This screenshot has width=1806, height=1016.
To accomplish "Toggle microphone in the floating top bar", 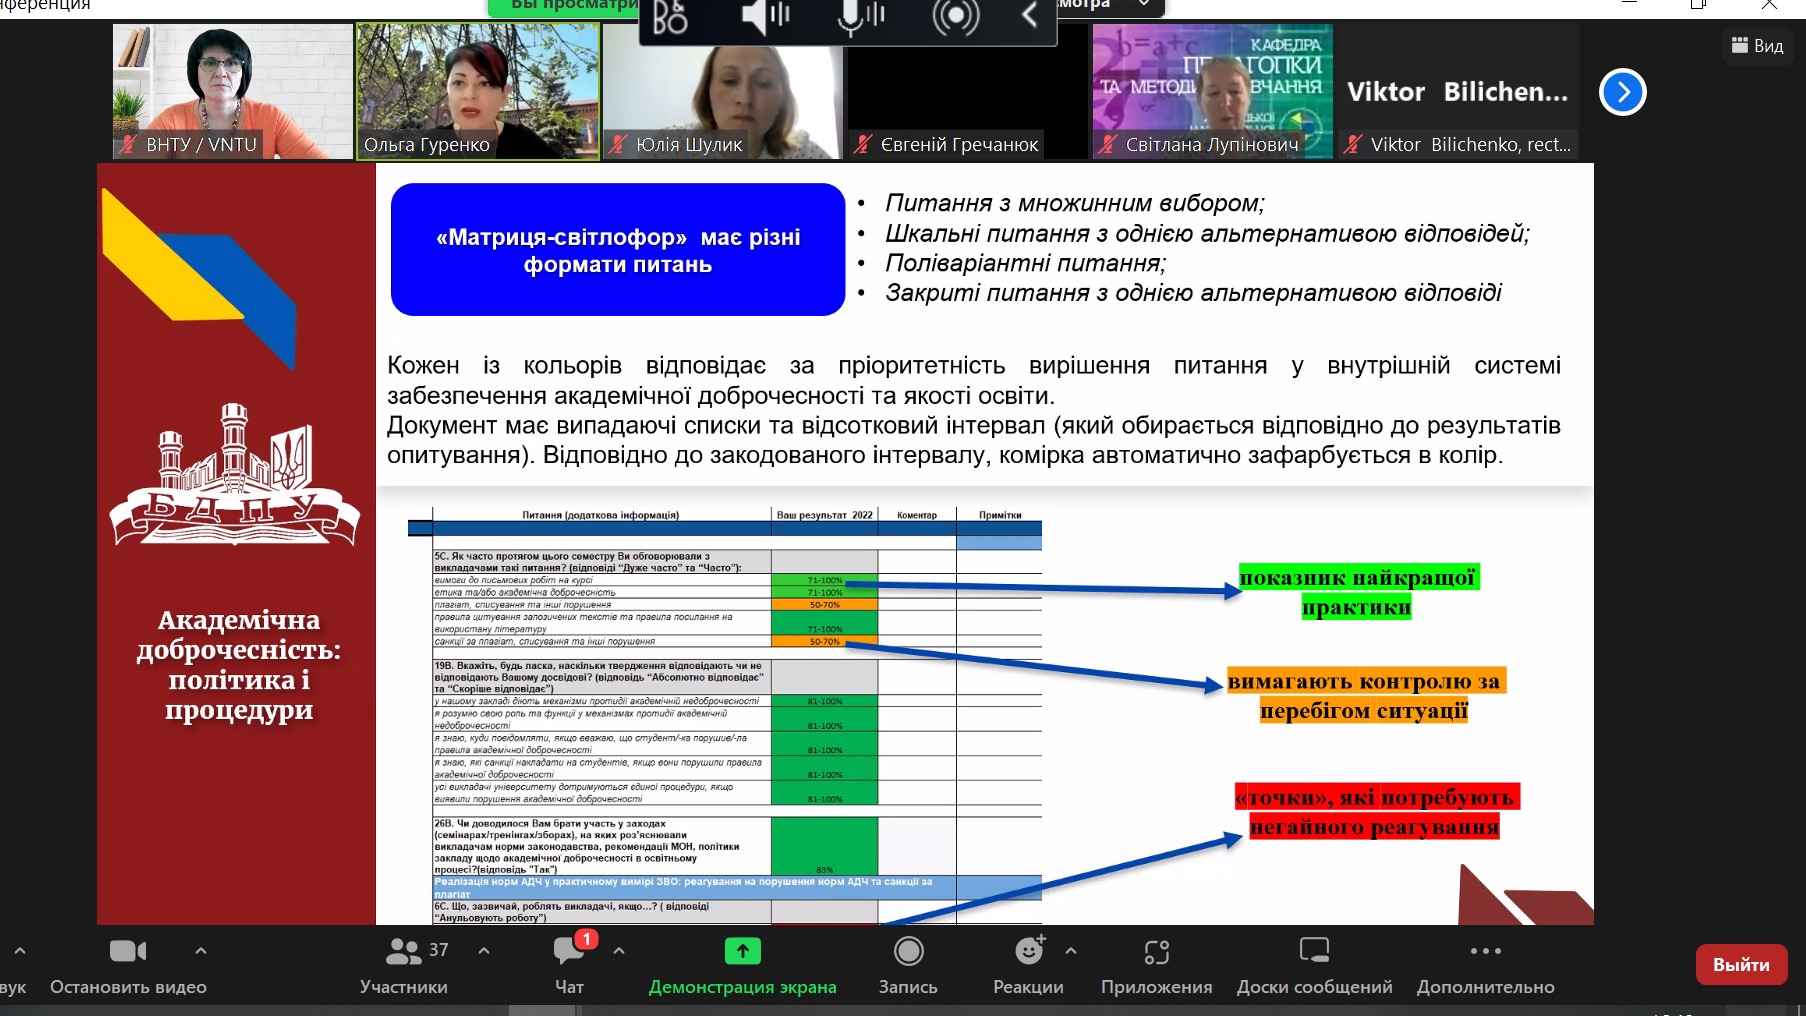I will click(861, 16).
